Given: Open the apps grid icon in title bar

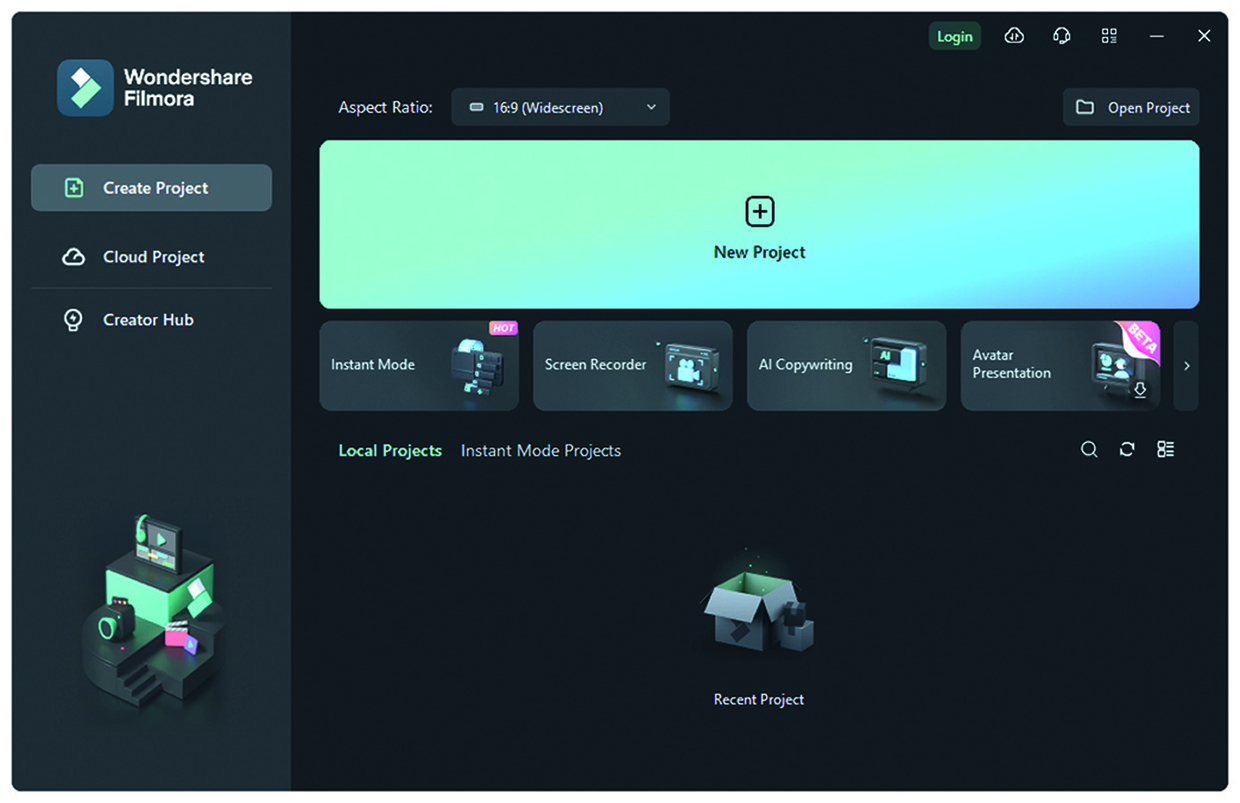Looking at the screenshot, I should (1109, 36).
